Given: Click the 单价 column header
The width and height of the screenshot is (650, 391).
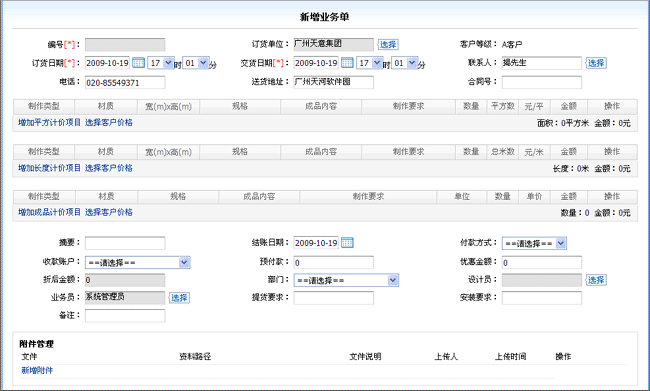Looking at the screenshot, I should (534, 197).
